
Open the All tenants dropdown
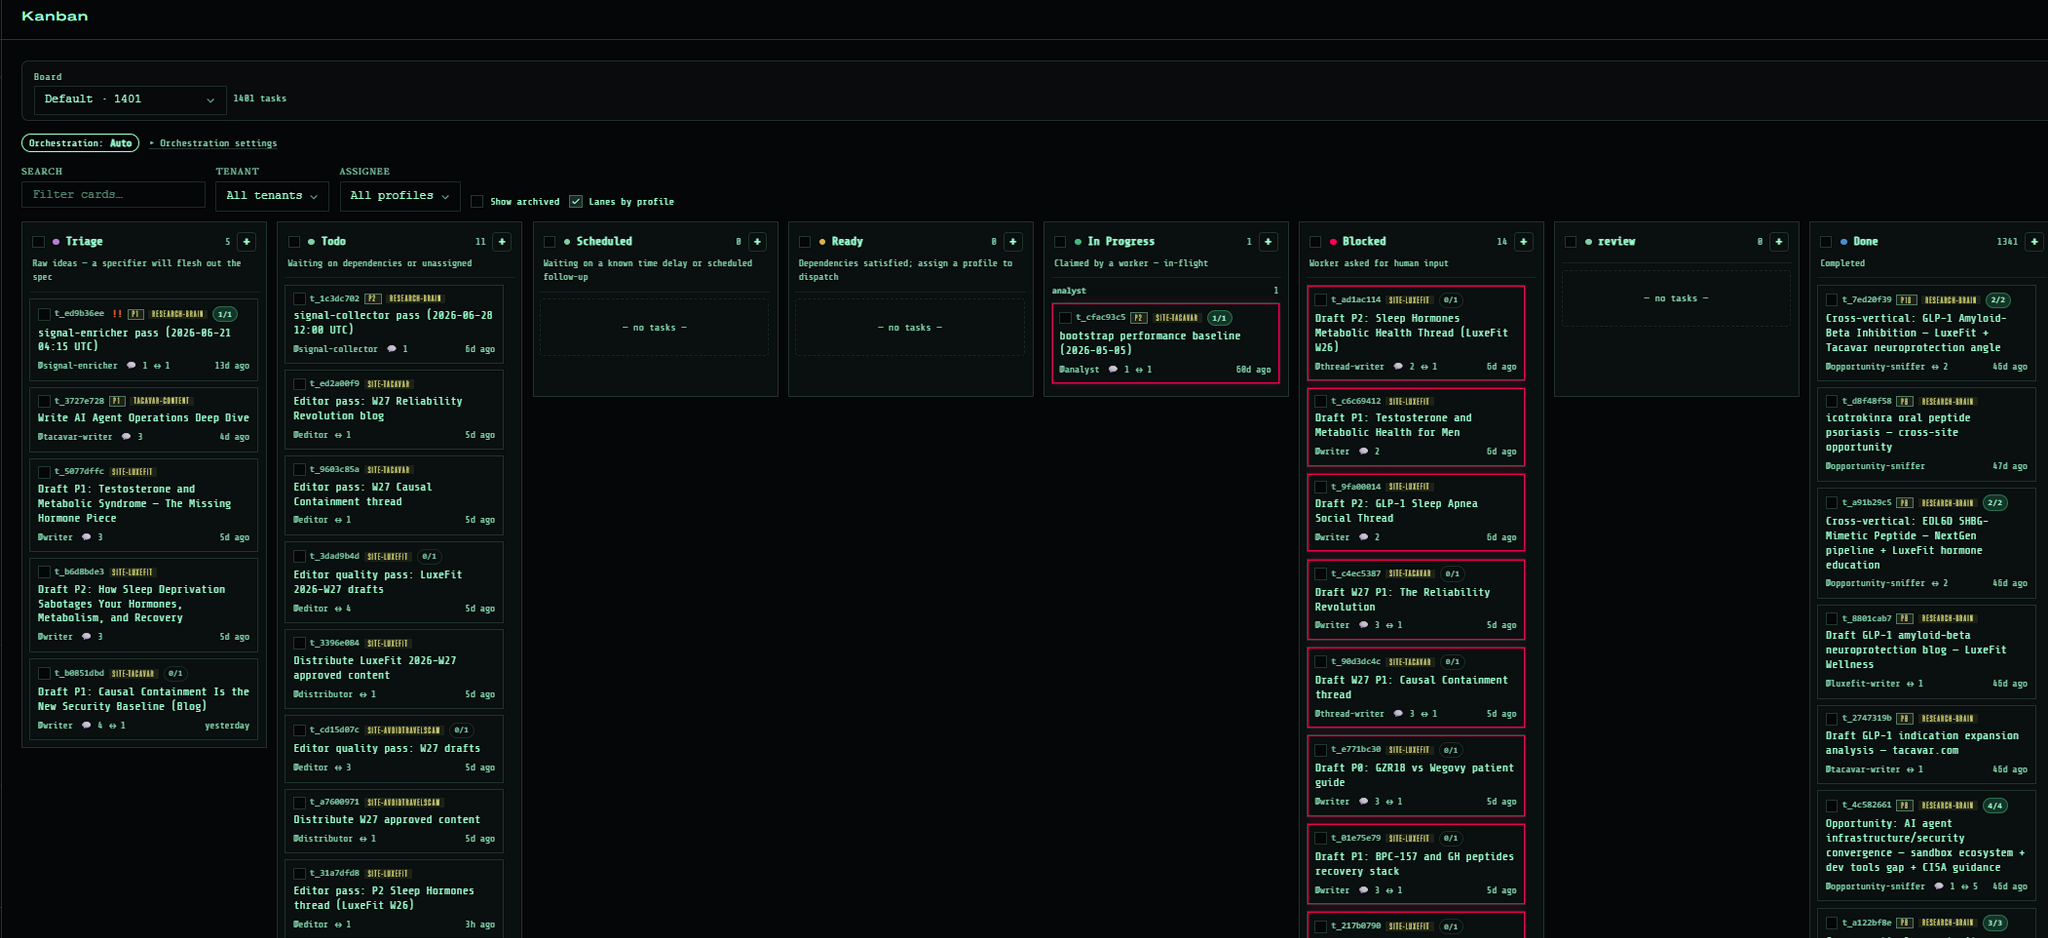point(271,196)
